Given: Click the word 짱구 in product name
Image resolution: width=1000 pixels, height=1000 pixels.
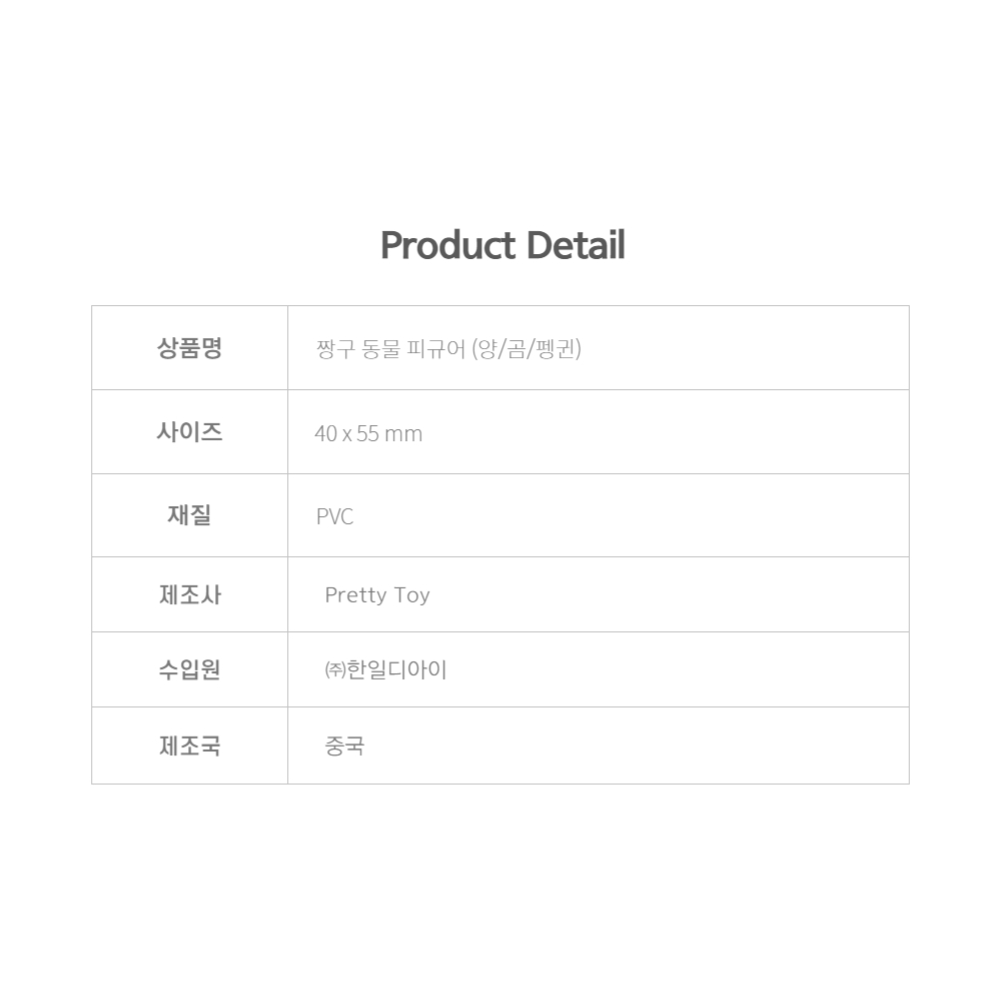Looking at the screenshot, I should (335, 349).
